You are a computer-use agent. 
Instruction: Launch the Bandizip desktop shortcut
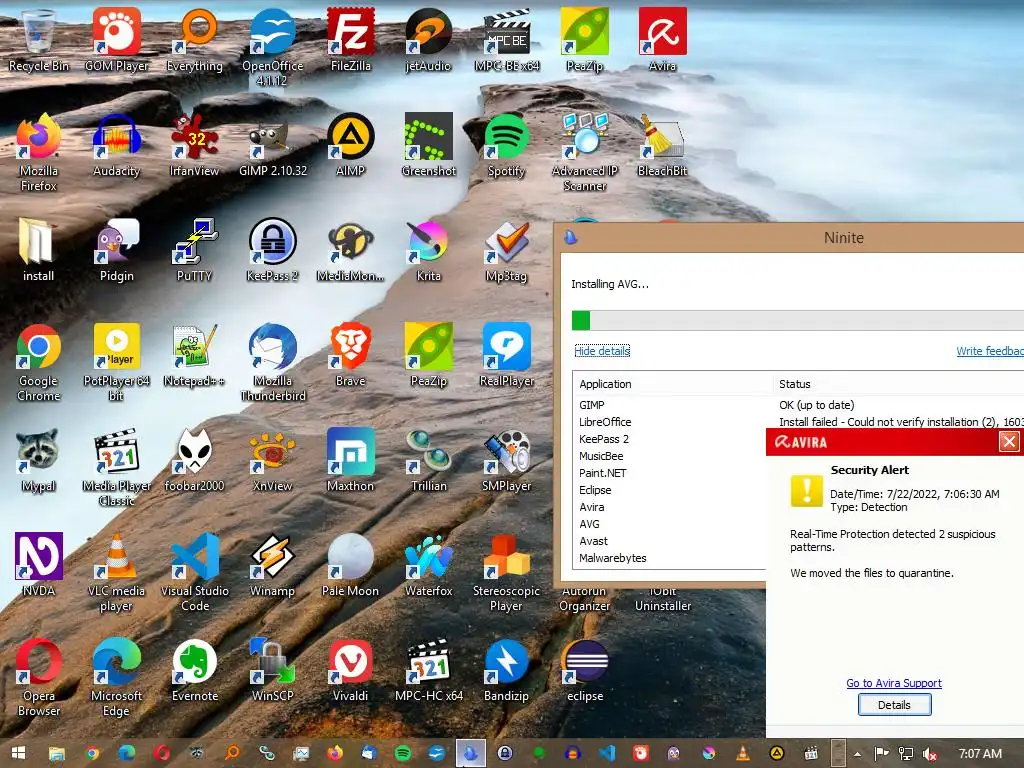(x=507, y=669)
